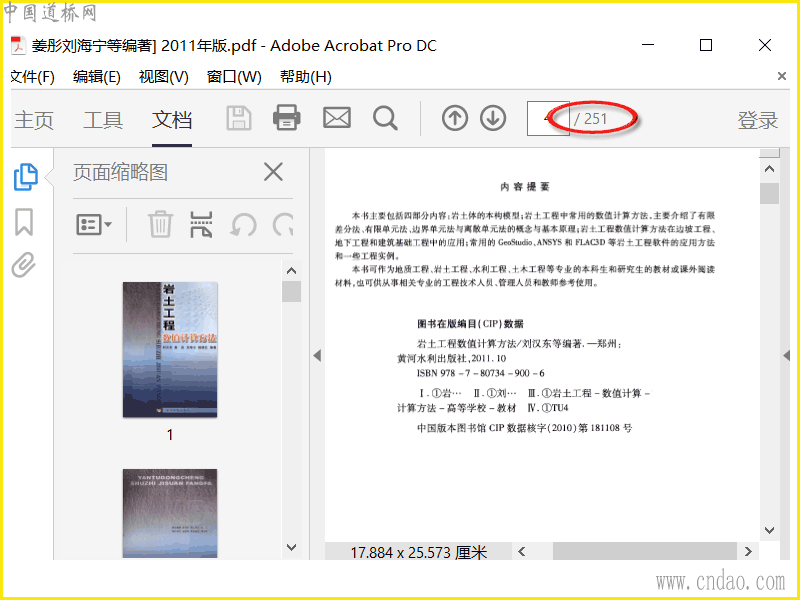Click the horizontal scrollbar thumb
Image resolution: width=800 pixels, height=600 pixels.
tap(645, 551)
